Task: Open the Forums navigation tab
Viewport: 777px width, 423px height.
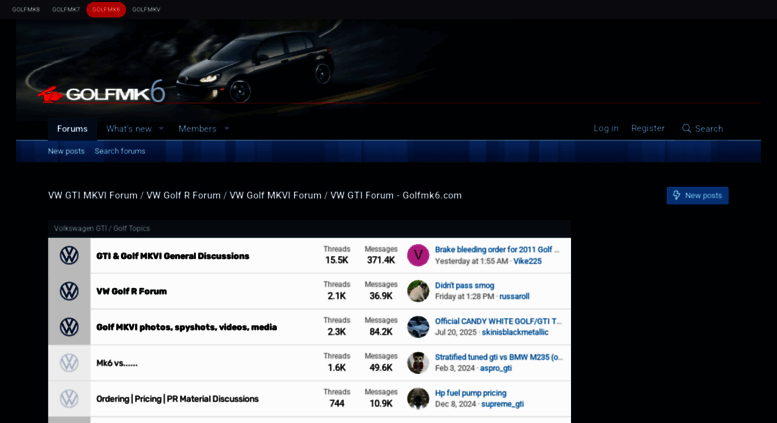Action: 72,129
